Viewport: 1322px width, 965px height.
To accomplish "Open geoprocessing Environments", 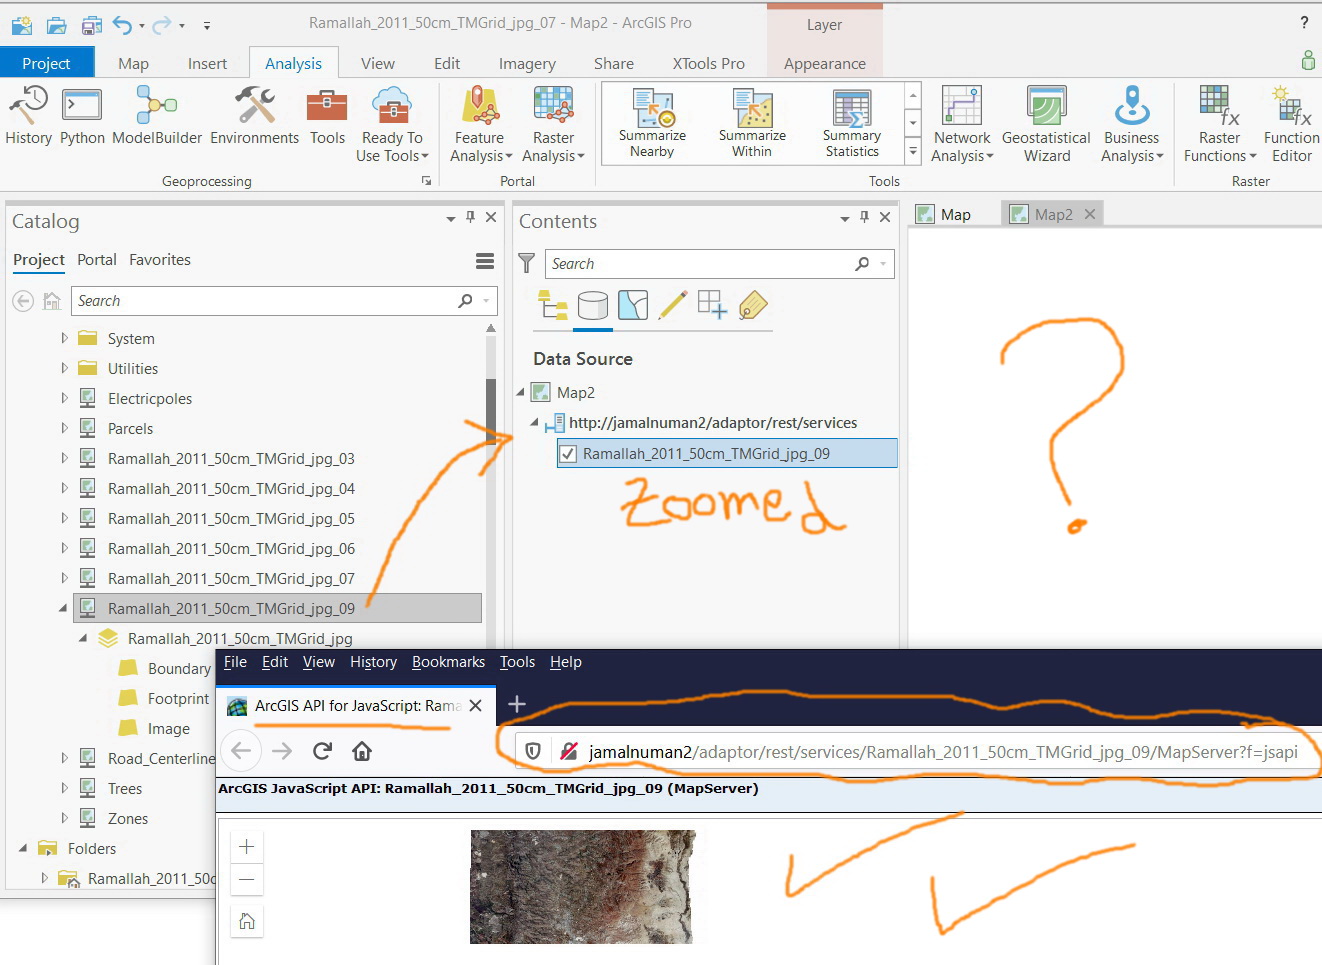I will coord(254,116).
